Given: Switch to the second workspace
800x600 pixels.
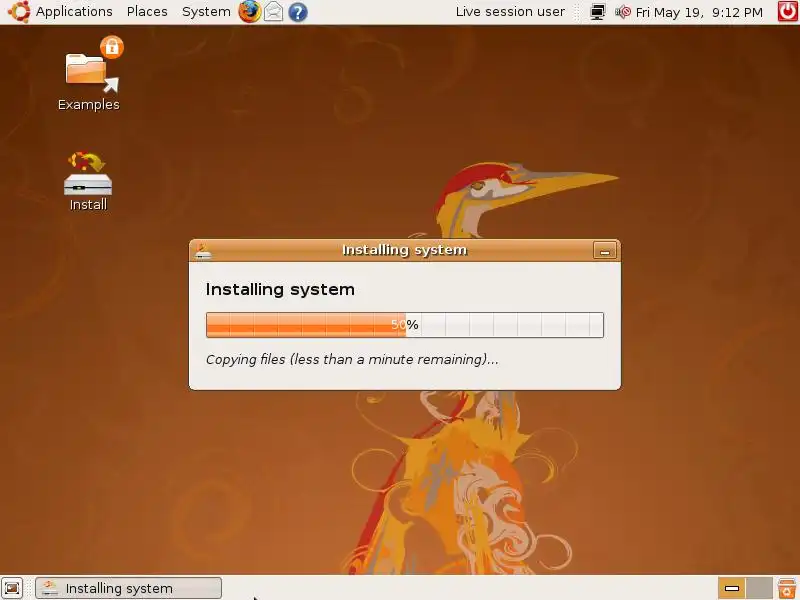Looking at the screenshot, I should pos(759,588).
